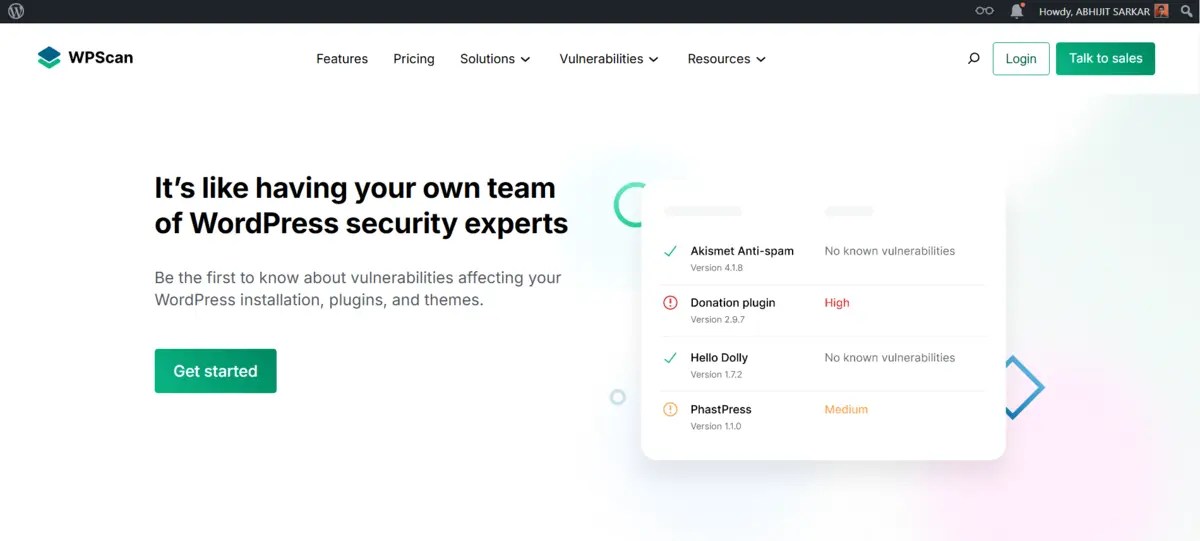Select the Donation plugin name
Viewport: 1200px width, 541px height.
[733, 303]
